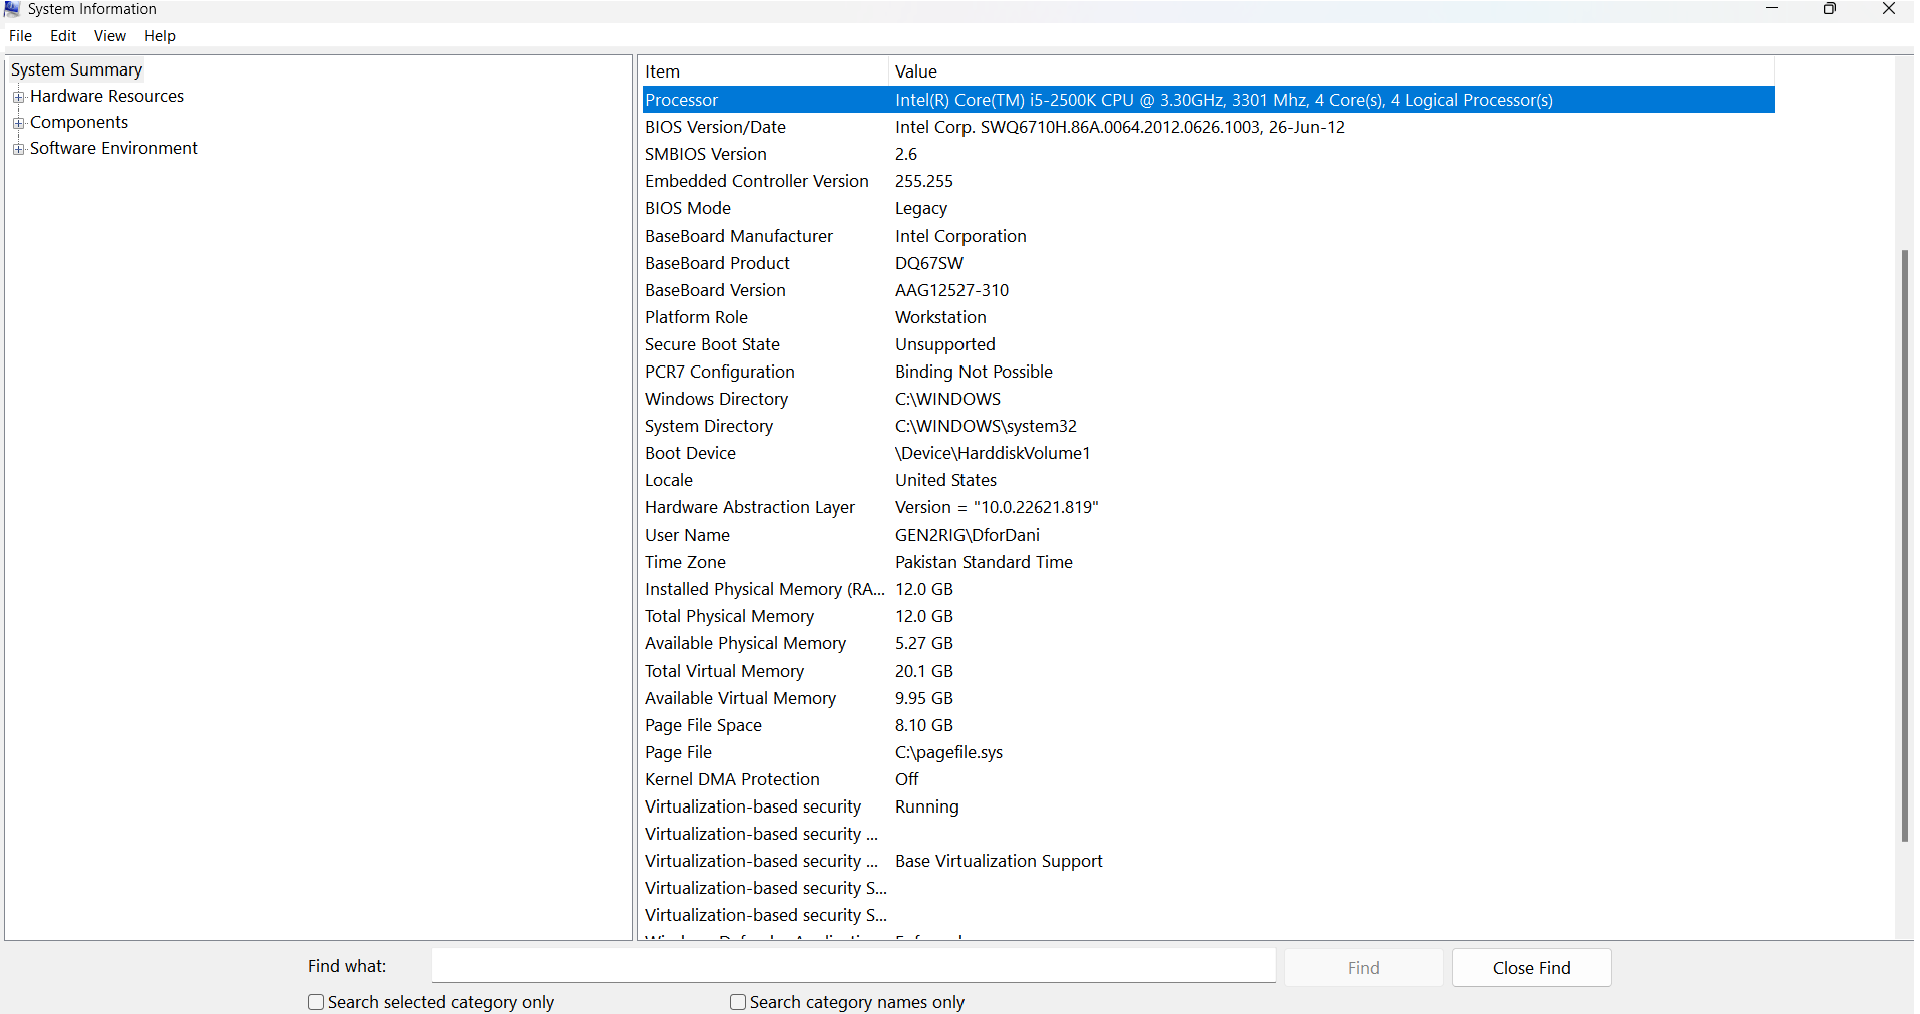
Task: Select the Kernel DMA Protection row
Action: point(1208,779)
